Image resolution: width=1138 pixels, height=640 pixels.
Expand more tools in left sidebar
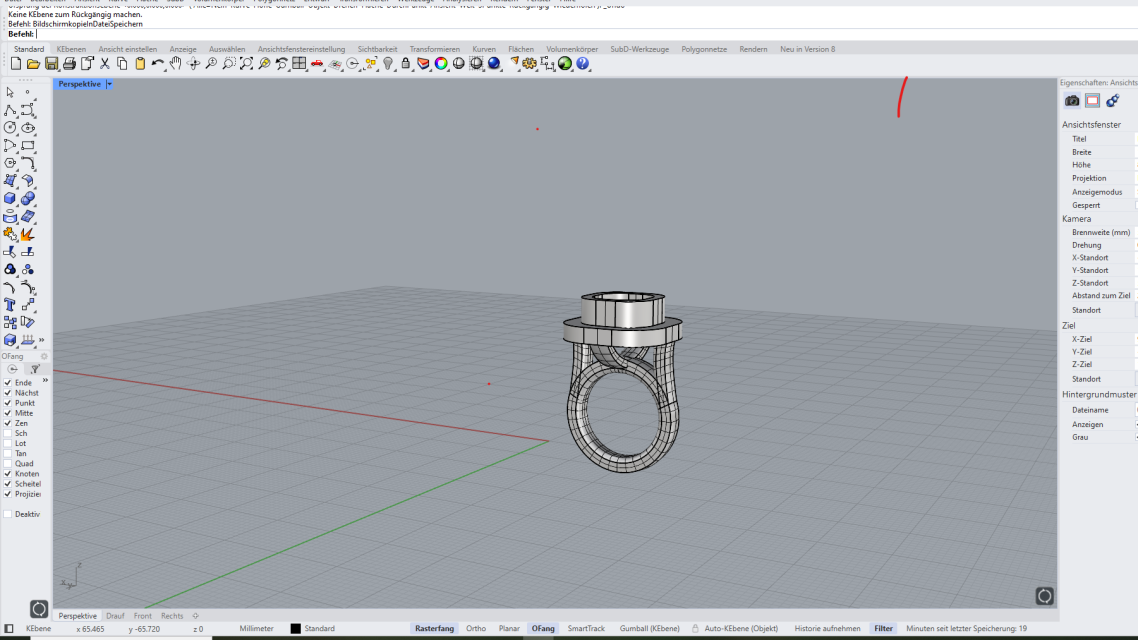41,340
